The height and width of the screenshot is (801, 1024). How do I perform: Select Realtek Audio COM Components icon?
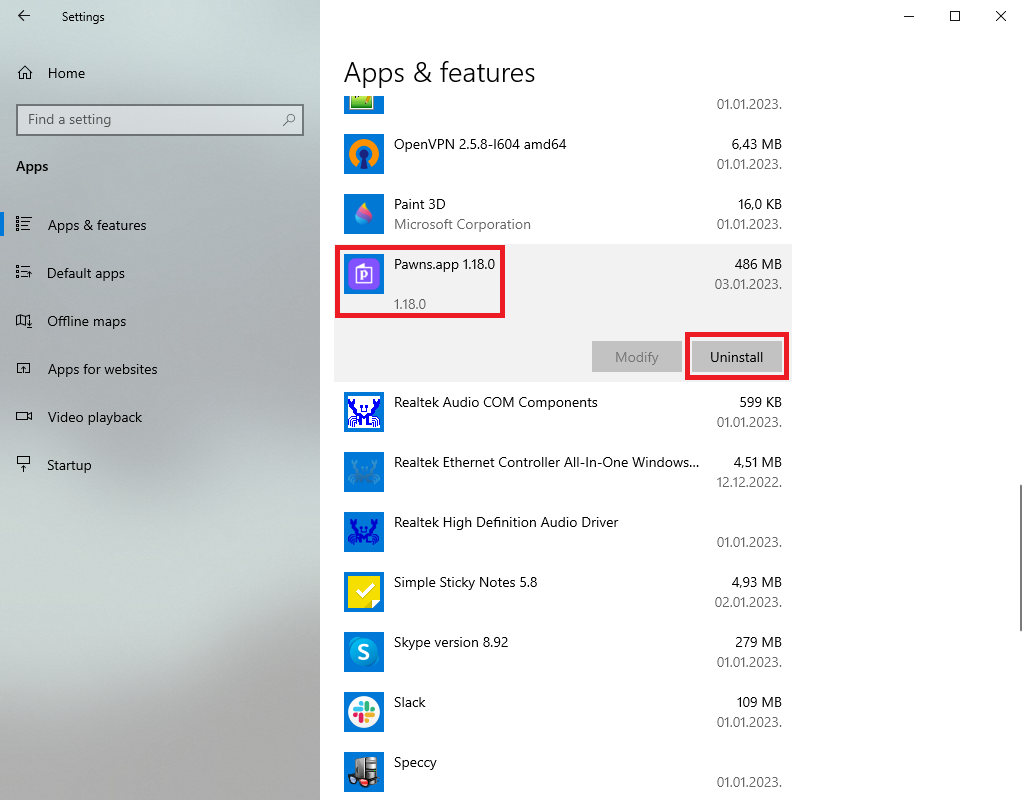(364, 412)
